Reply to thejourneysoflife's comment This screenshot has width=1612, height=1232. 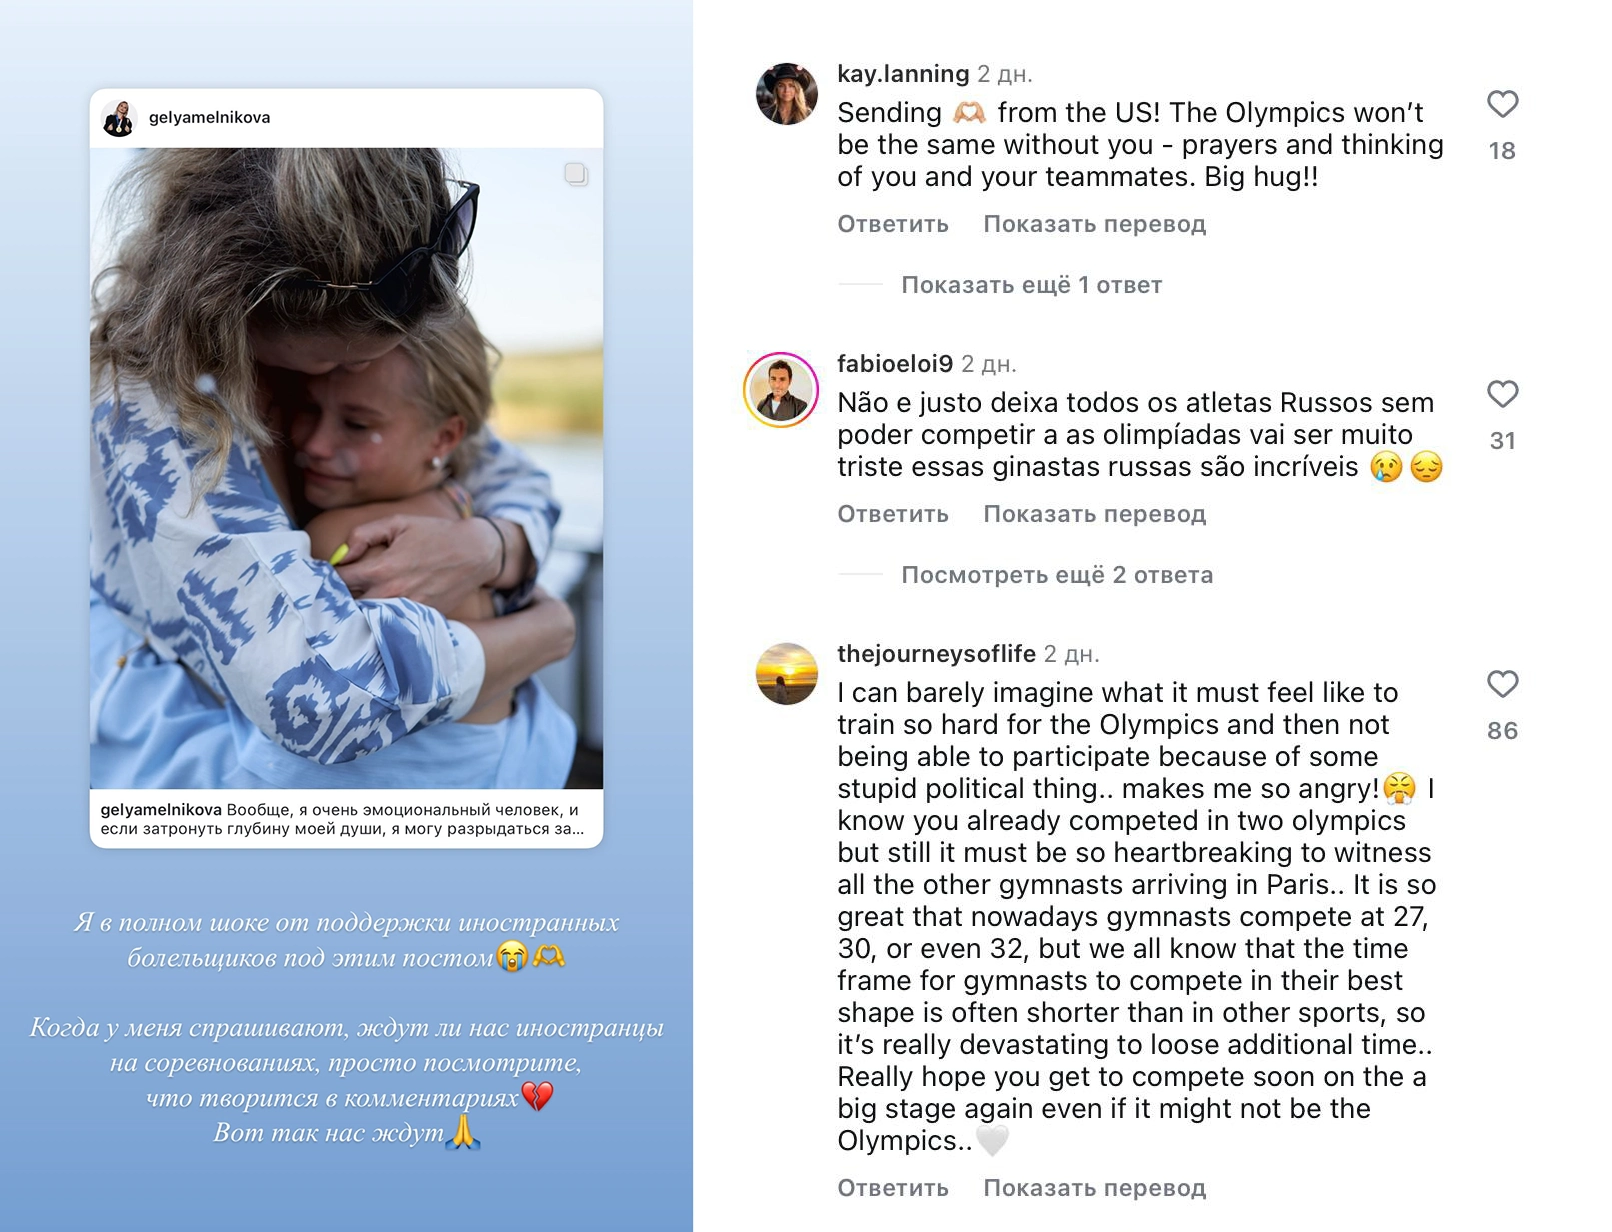892,1188
